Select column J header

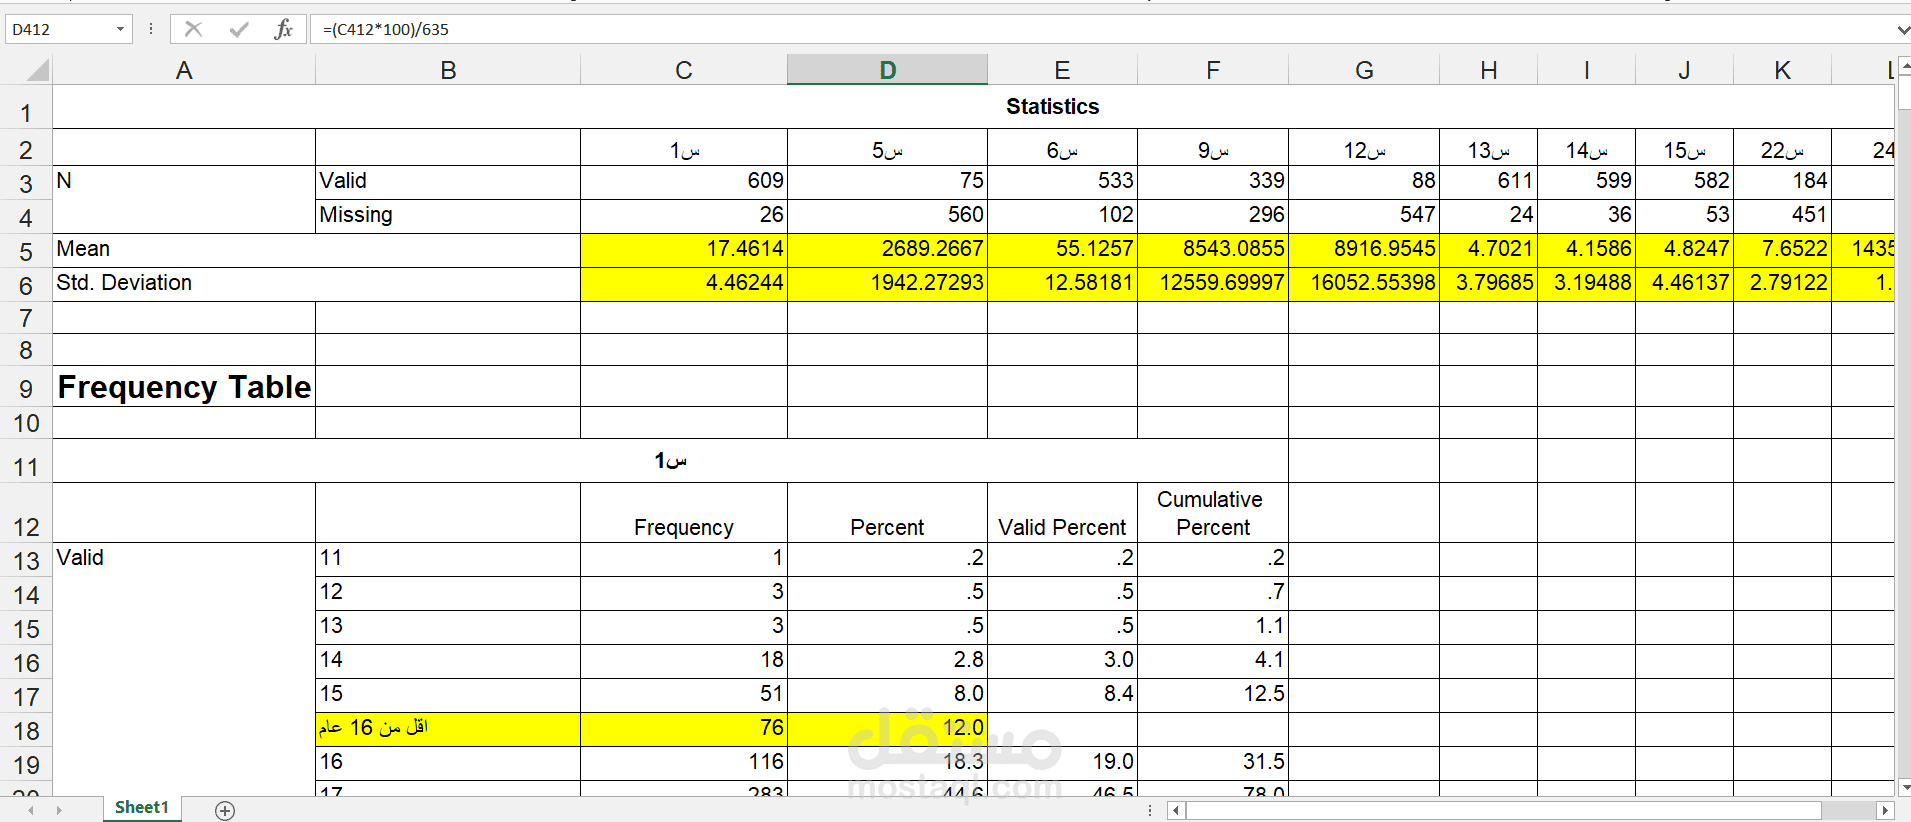1684,70
